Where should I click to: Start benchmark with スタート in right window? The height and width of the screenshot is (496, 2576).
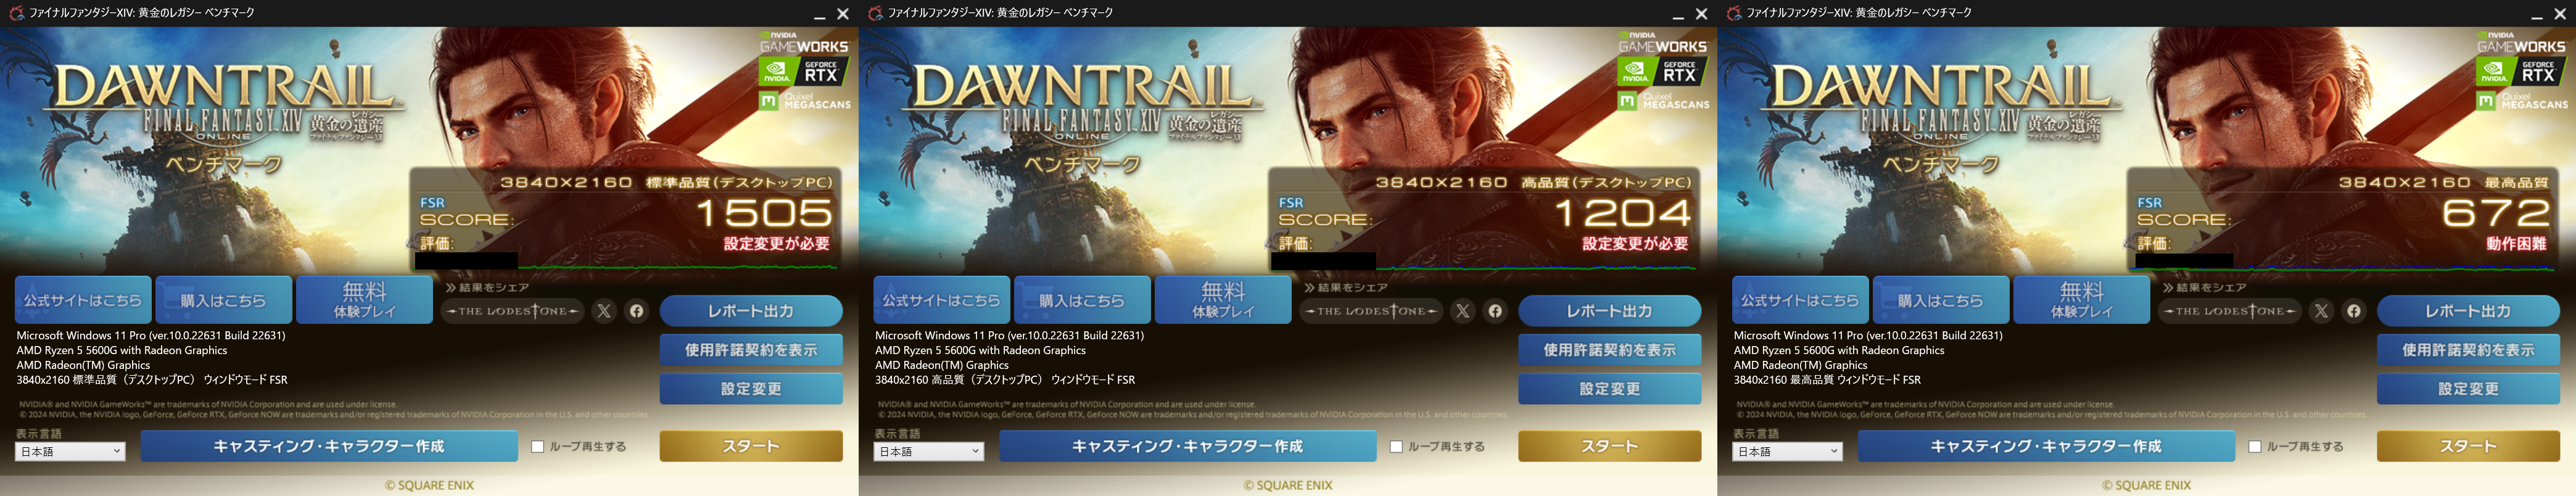coord(2468,446)
